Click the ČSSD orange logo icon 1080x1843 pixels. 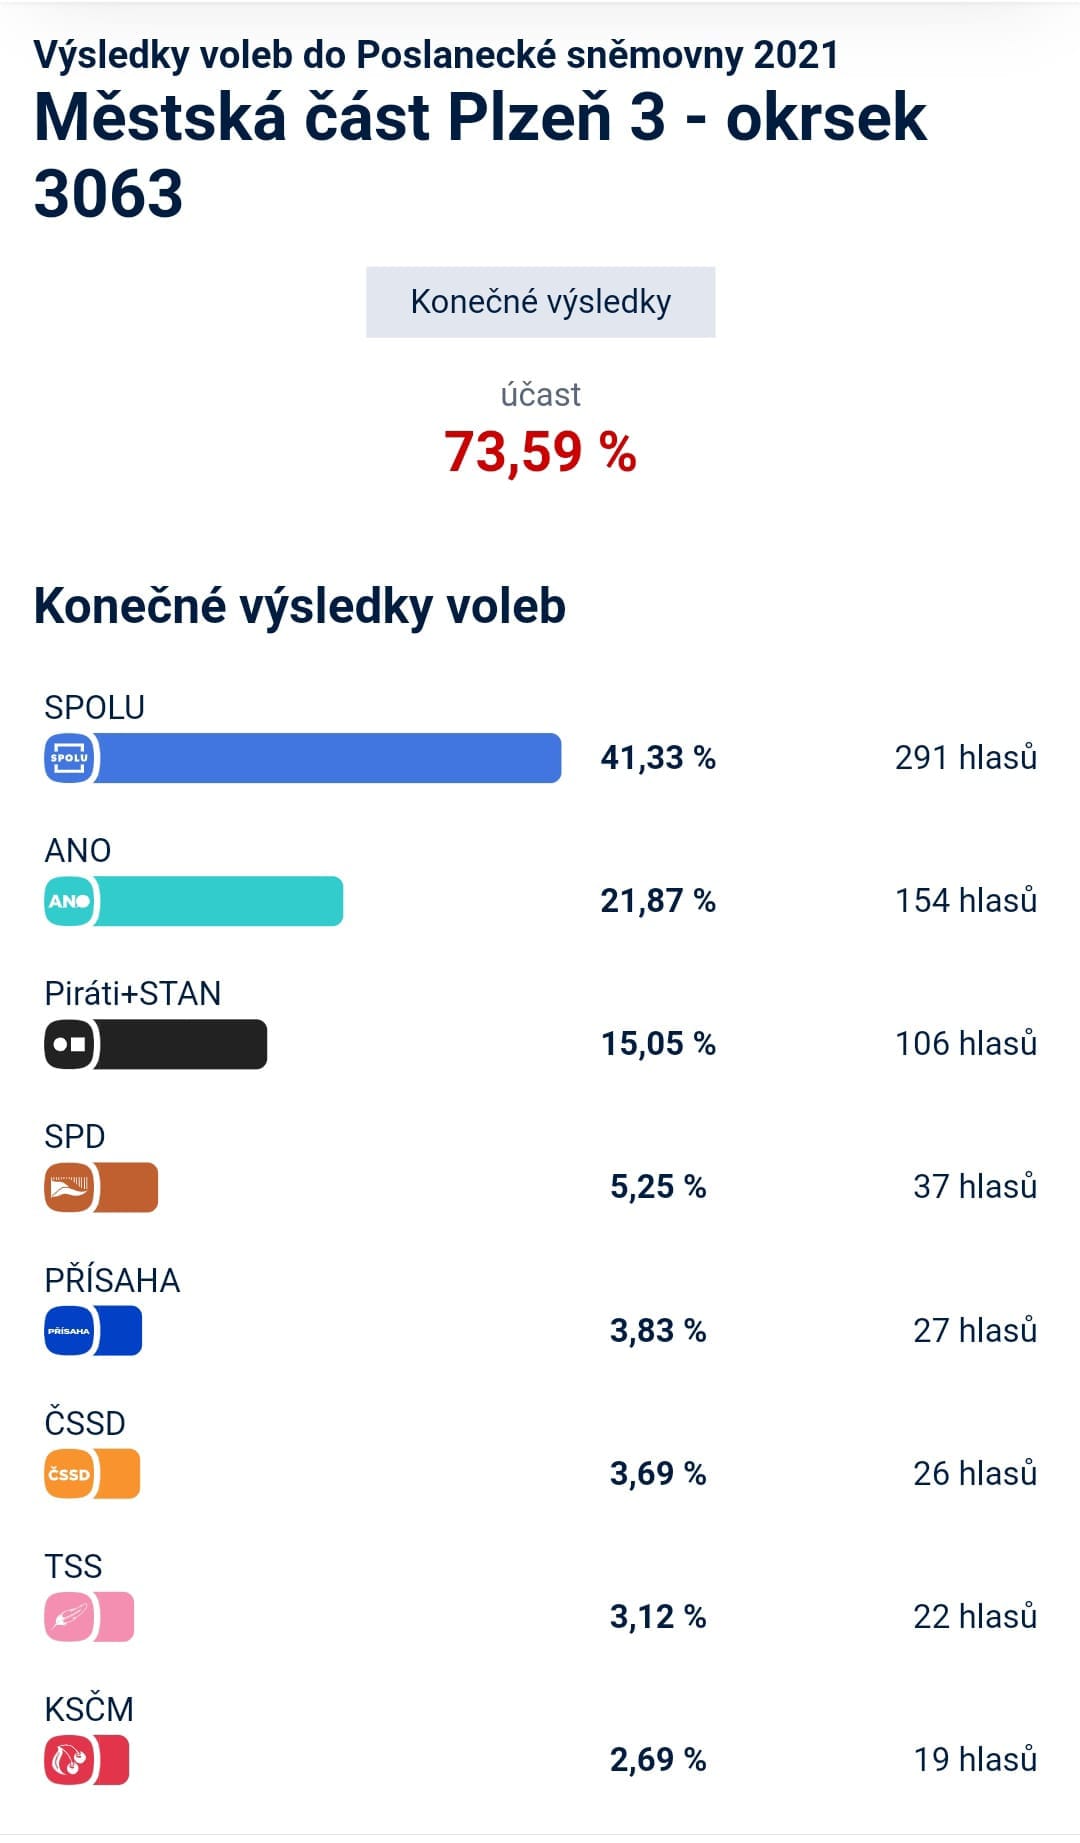pos(69,1474)
